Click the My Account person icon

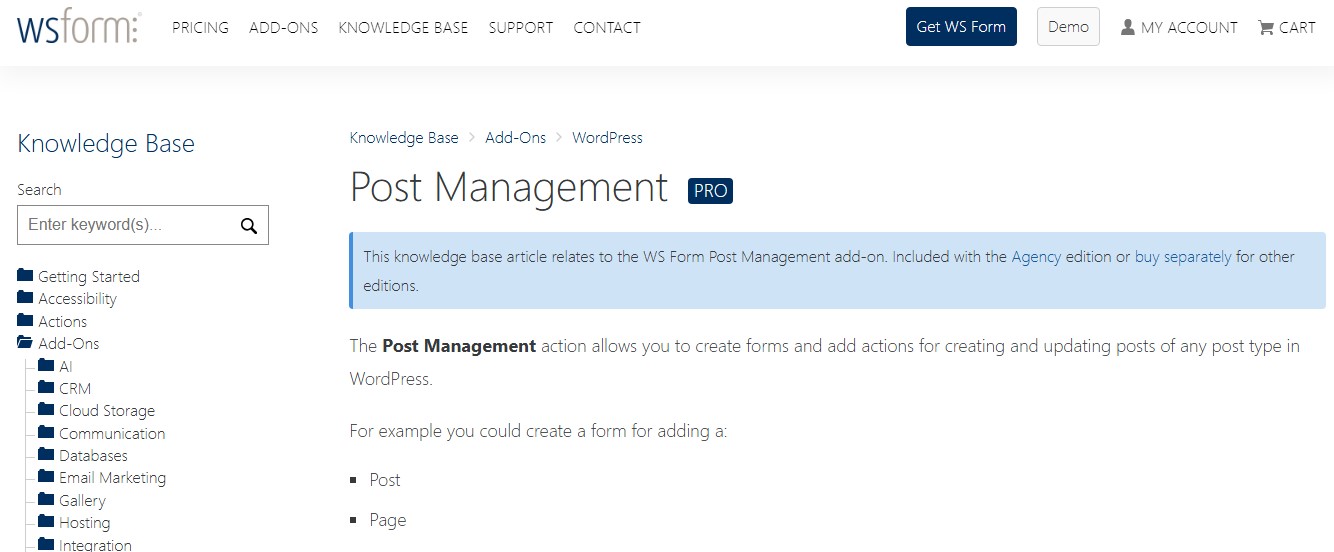[x=1128, y=27]
